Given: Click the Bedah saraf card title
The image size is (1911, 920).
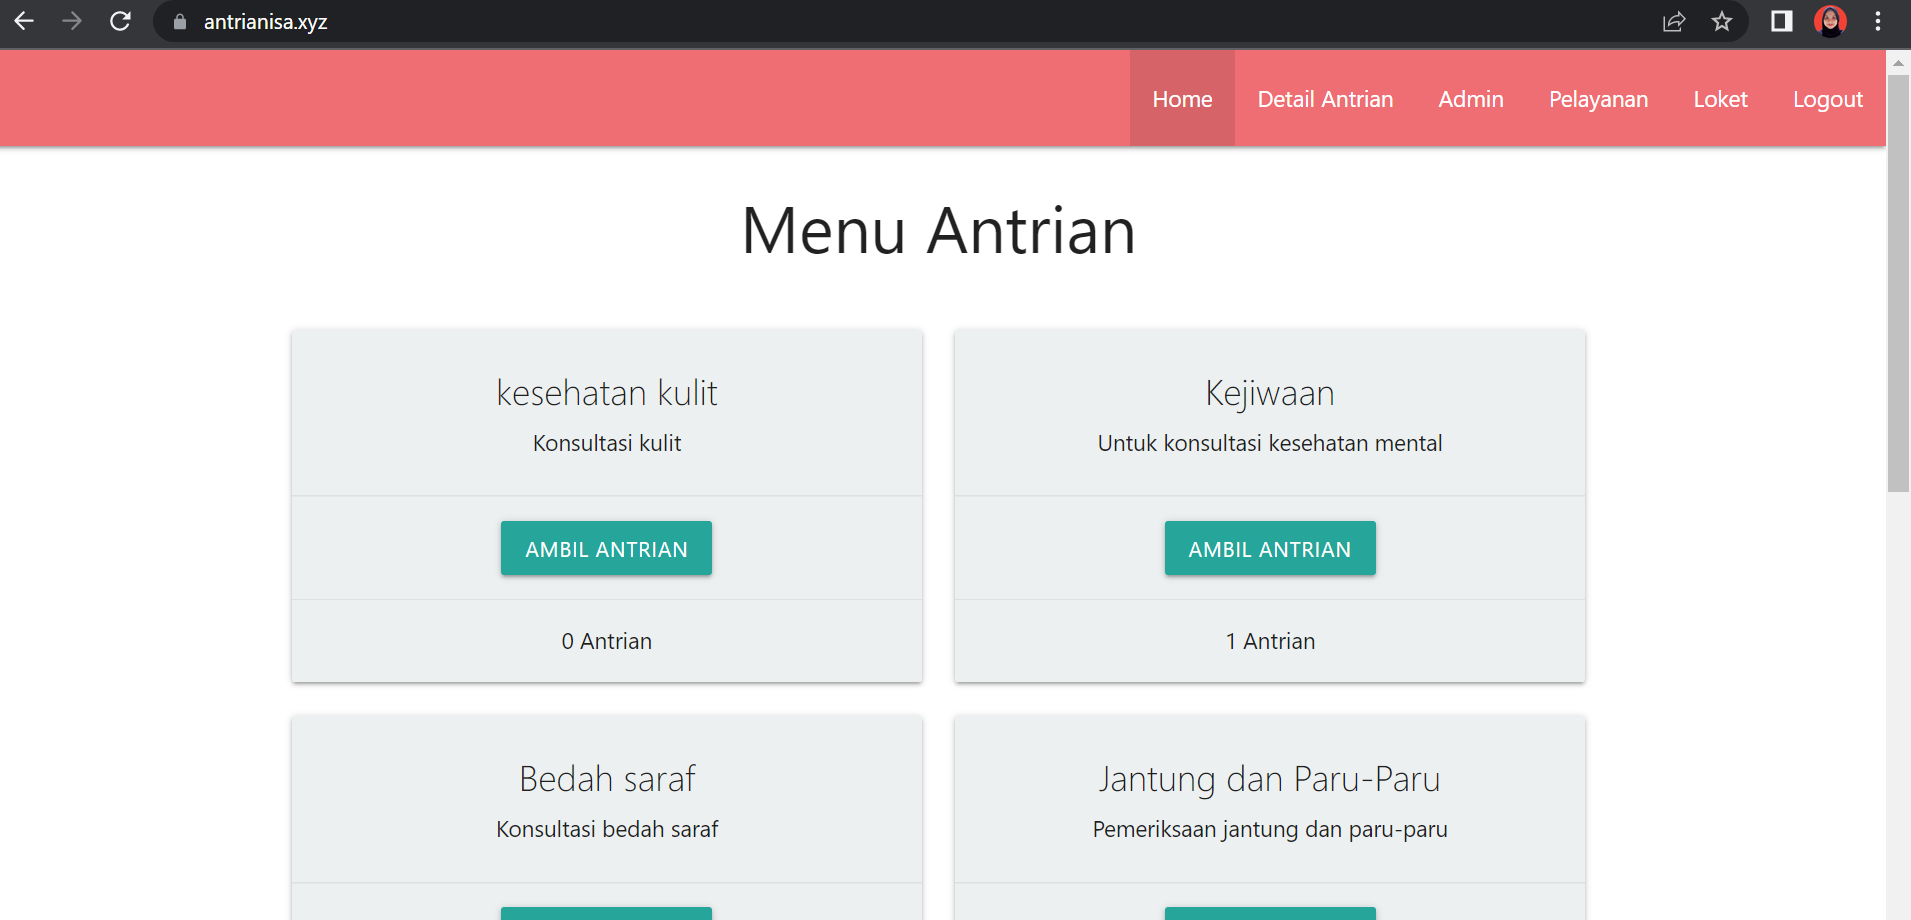Looking at the screenshot, I should coord(607,779).
